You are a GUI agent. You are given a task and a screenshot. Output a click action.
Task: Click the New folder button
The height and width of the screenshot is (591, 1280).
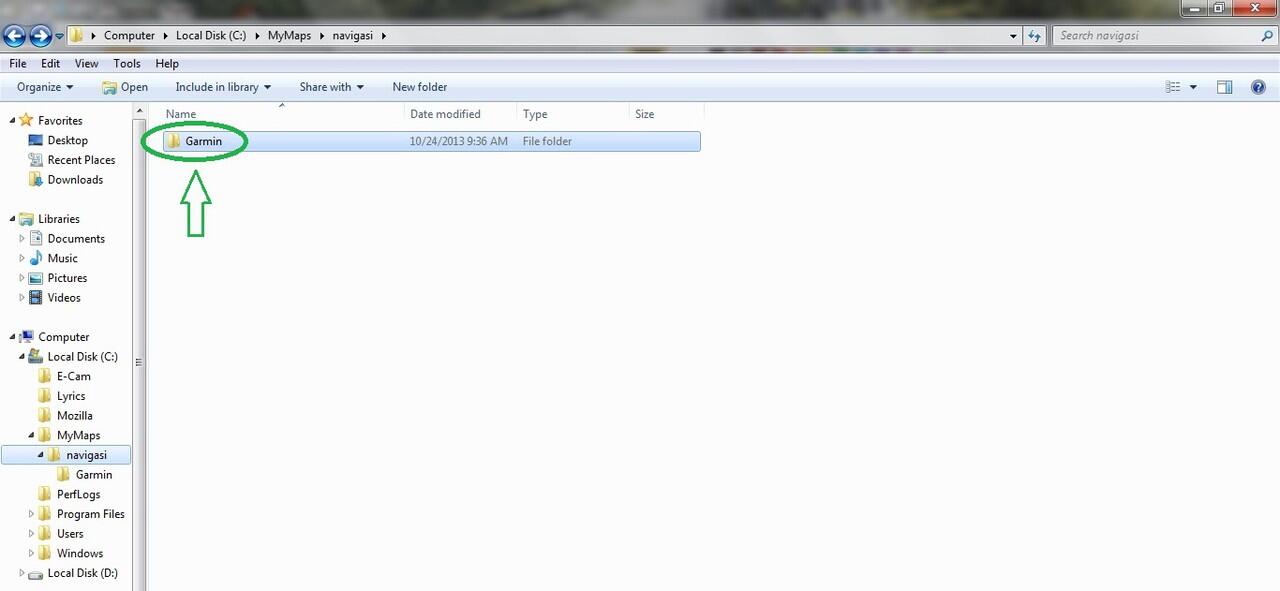coord(420,87)
